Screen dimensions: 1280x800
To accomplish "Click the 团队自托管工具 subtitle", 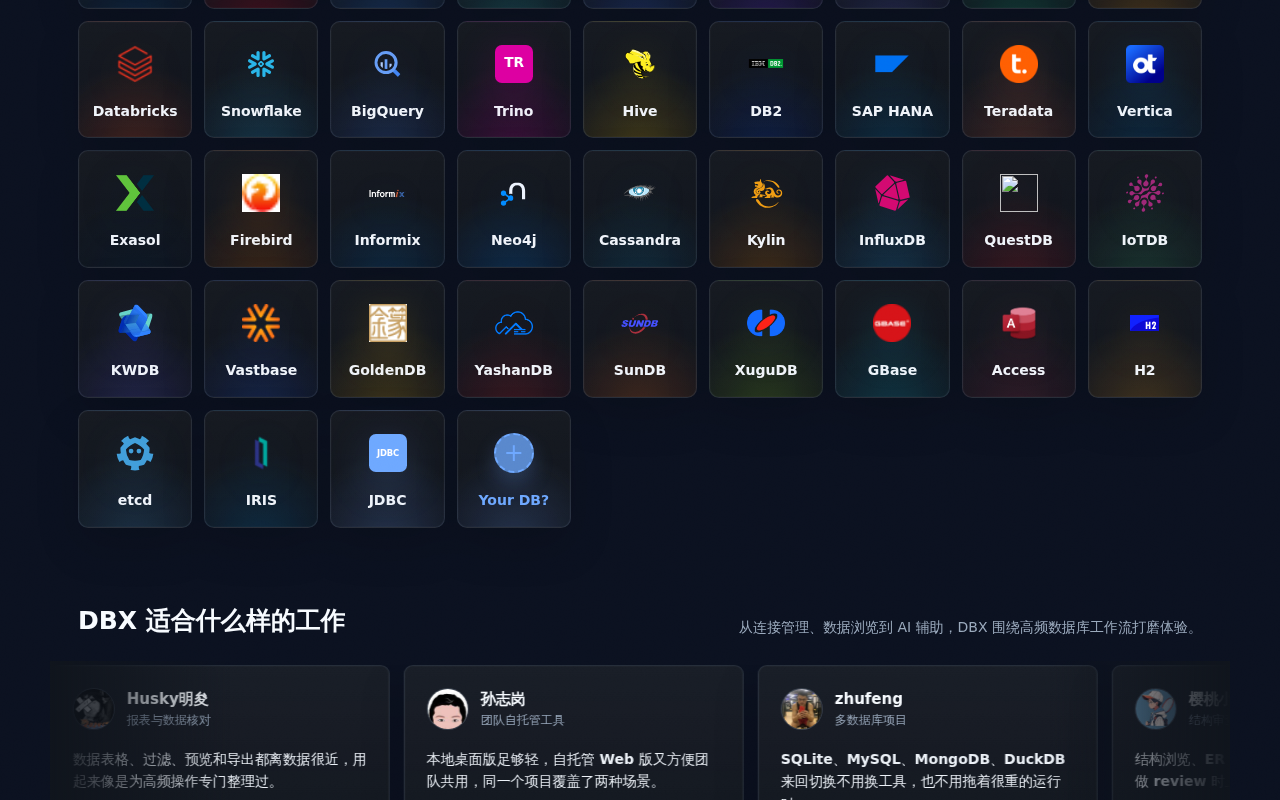I will coord(523,720).
